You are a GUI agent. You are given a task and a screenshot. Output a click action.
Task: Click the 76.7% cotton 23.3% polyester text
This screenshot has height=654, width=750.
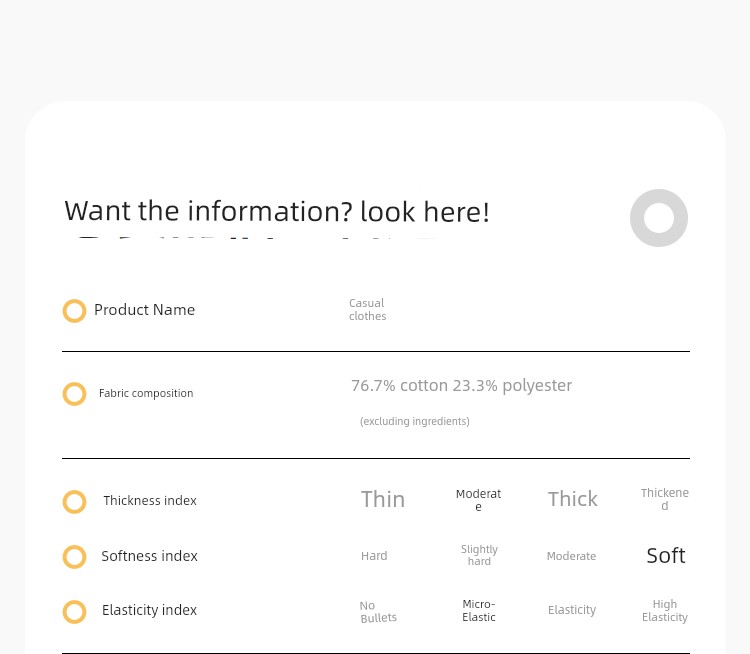coord(462,386)
